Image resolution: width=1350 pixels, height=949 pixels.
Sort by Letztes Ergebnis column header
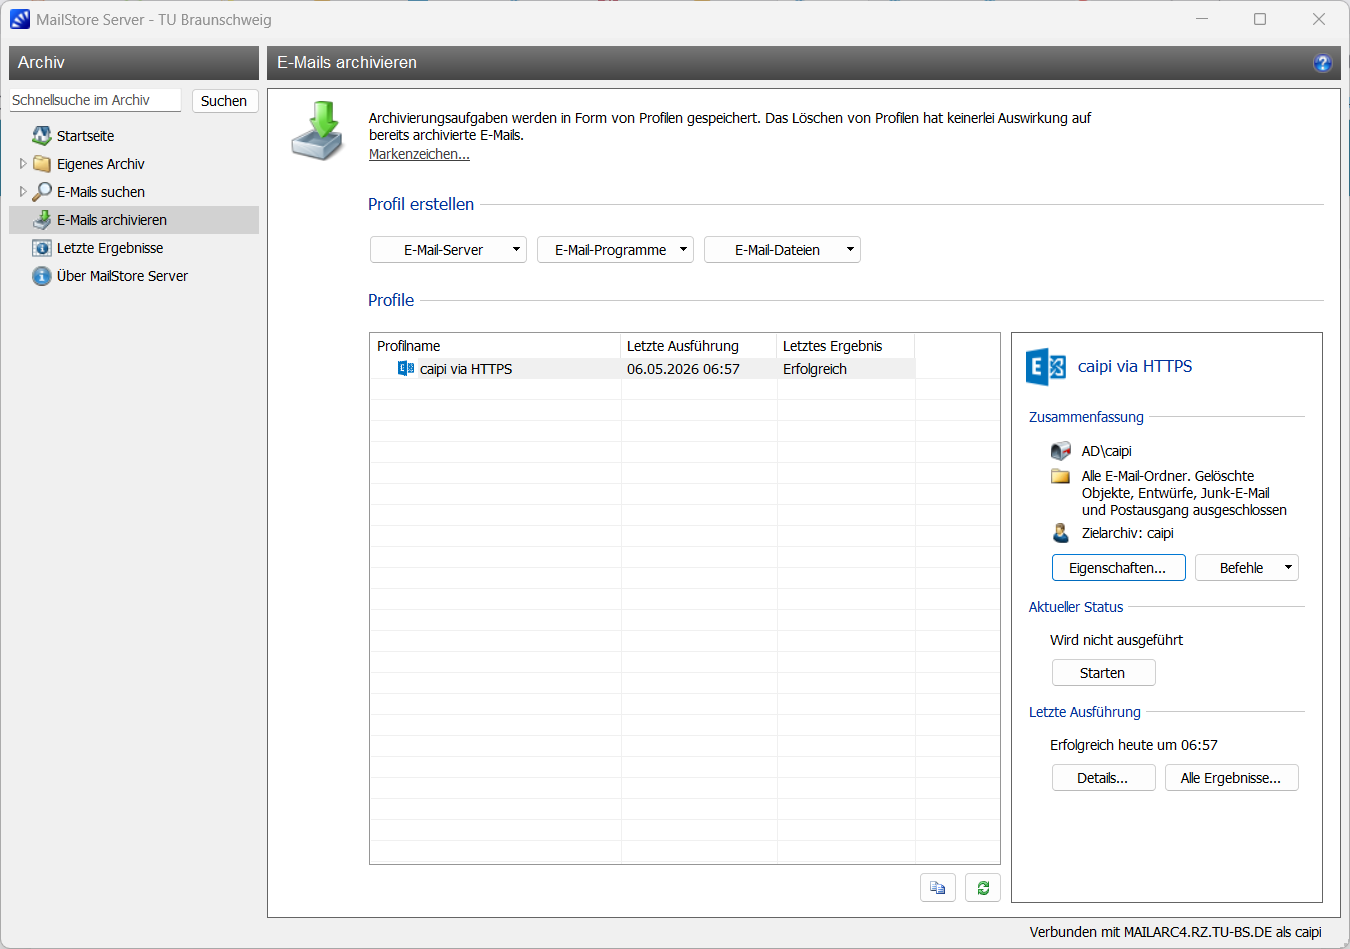846,346
